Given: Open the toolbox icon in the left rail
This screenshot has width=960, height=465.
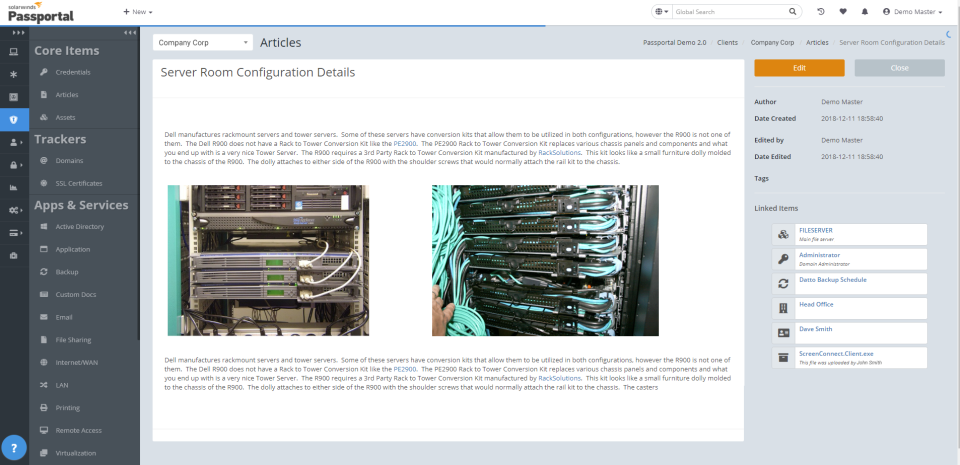Looking at the screenshot, I should point(13,256).
